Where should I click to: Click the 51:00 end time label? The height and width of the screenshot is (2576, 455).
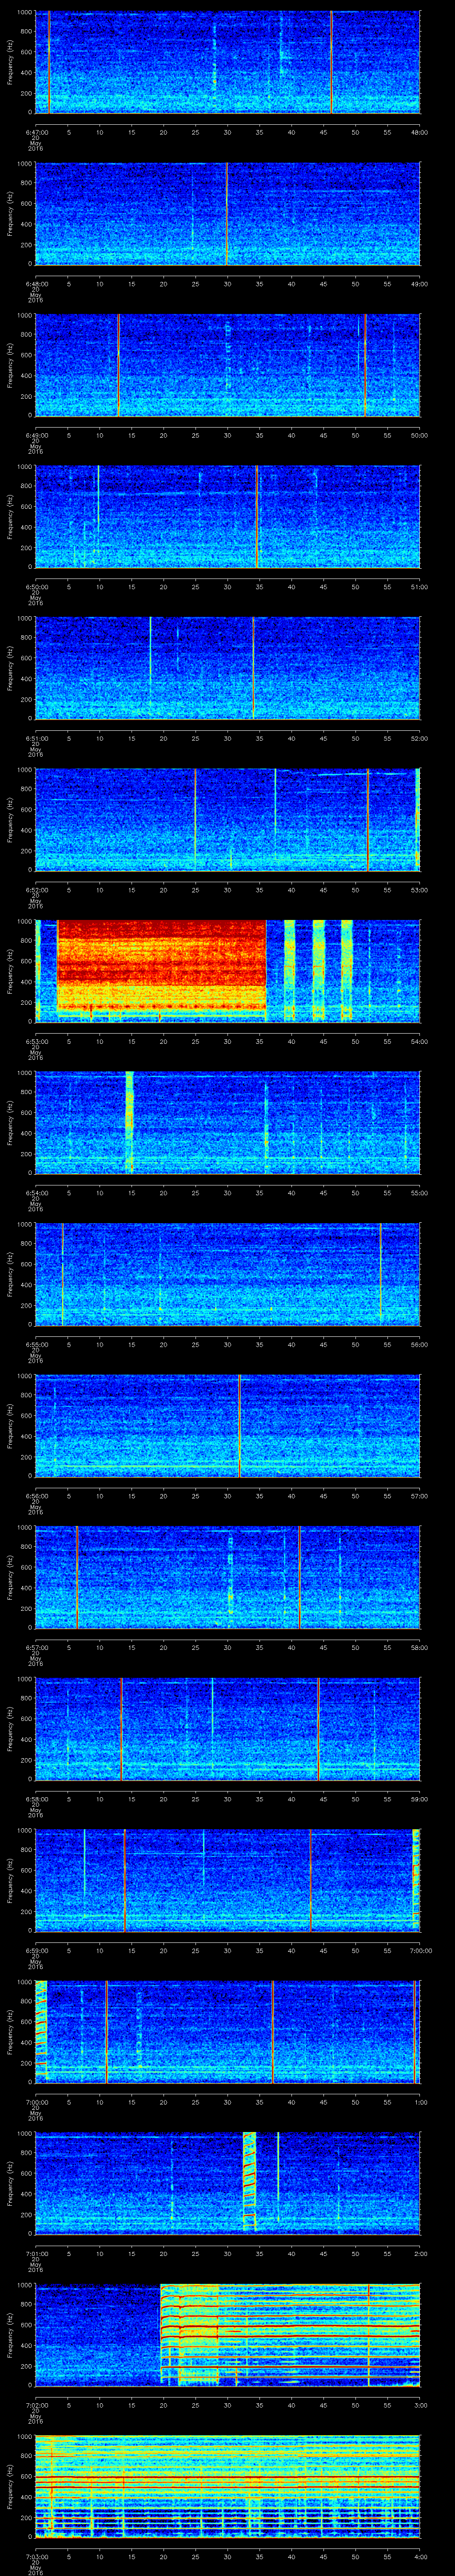click(x=420, y=587)
